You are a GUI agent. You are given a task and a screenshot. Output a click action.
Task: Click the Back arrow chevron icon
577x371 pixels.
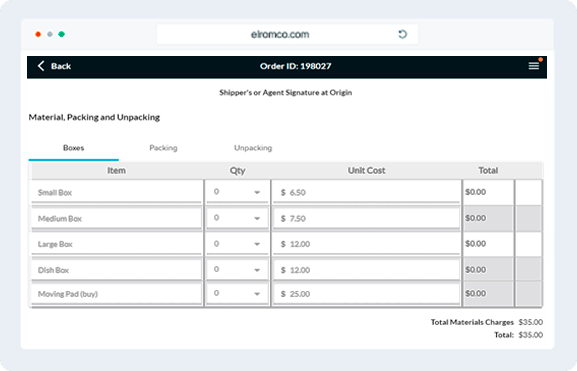(x=41, y=66)
